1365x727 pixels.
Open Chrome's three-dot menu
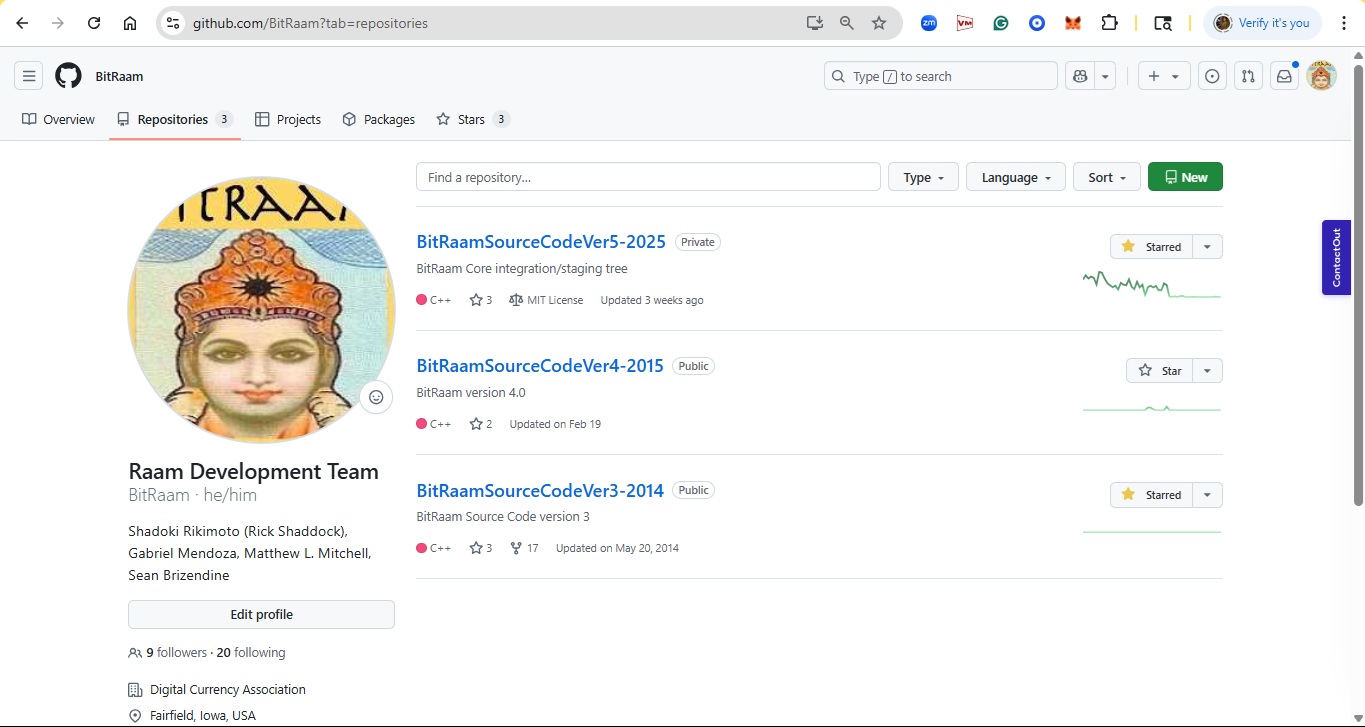[1344, 23]
